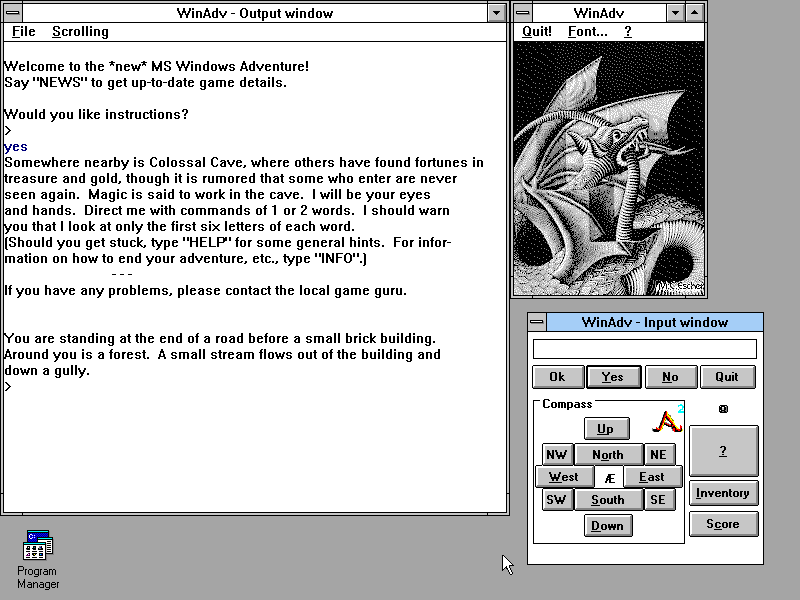
Task: Click the ? menu item beside Font
Action: [x=627, y=32]
